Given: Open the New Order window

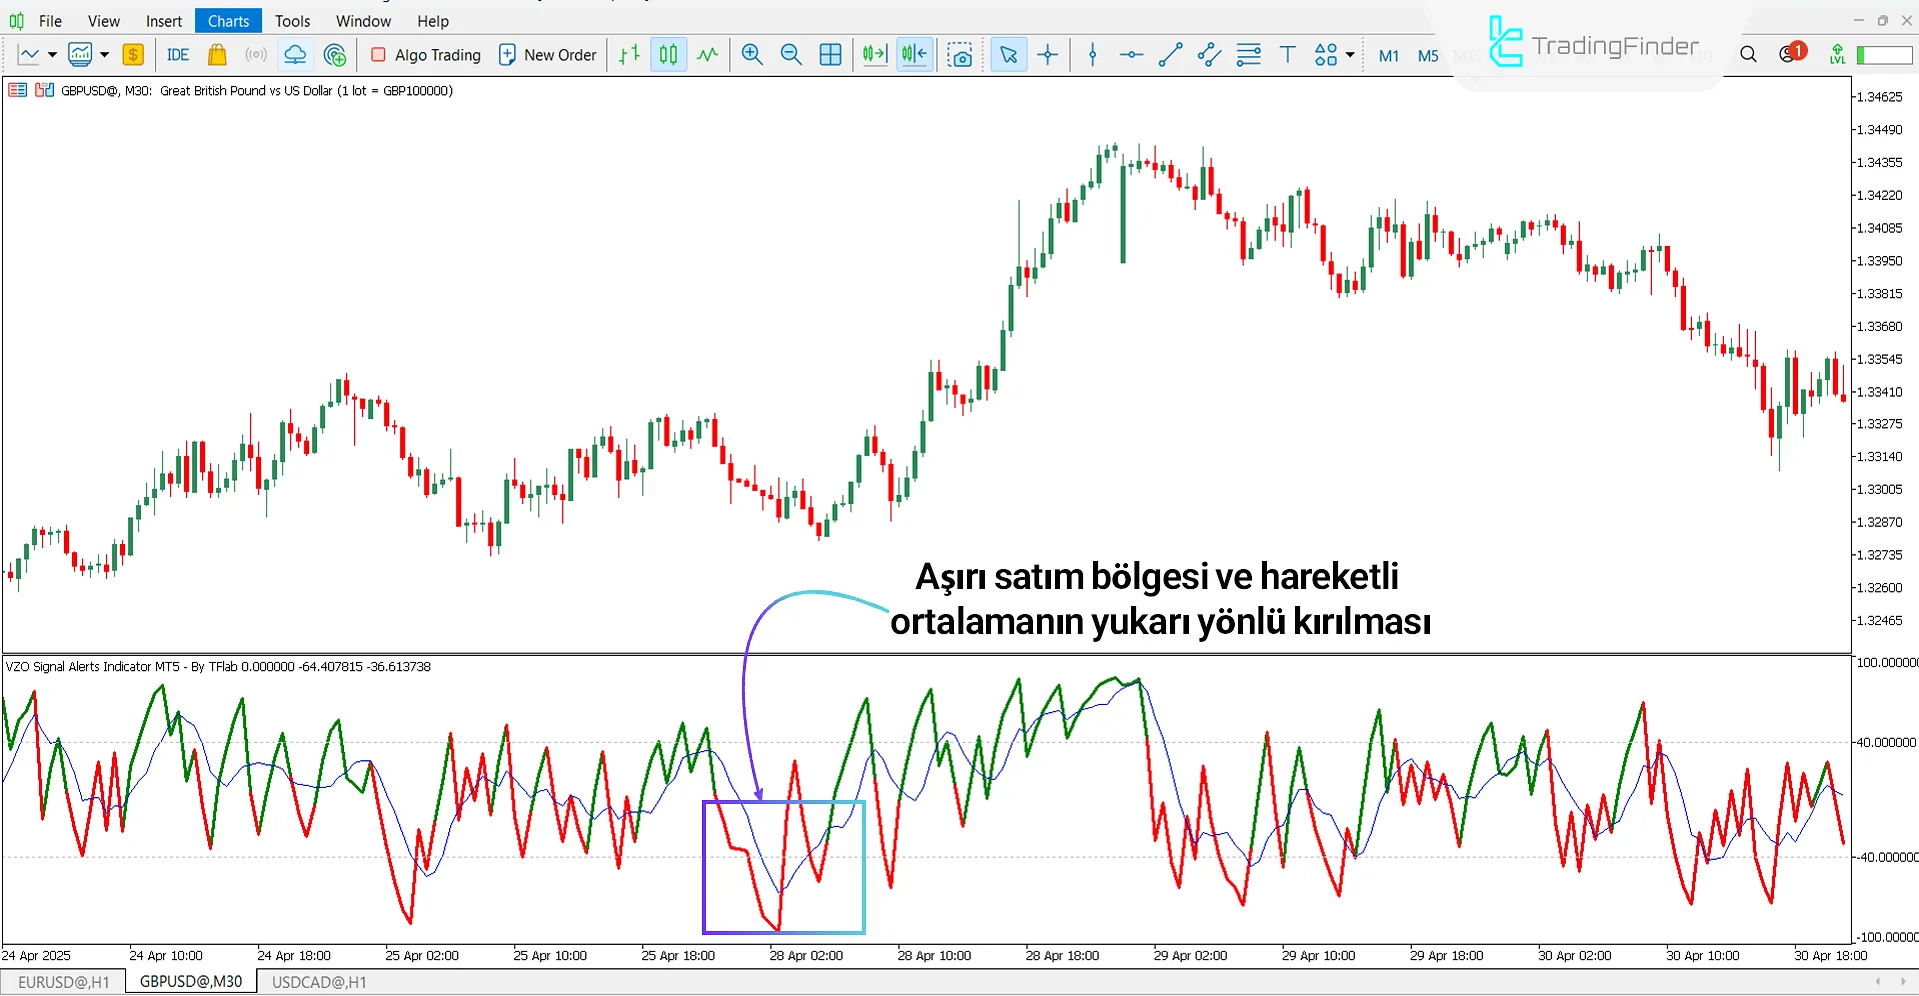Looking at the screenshot, I should point(547,55).
